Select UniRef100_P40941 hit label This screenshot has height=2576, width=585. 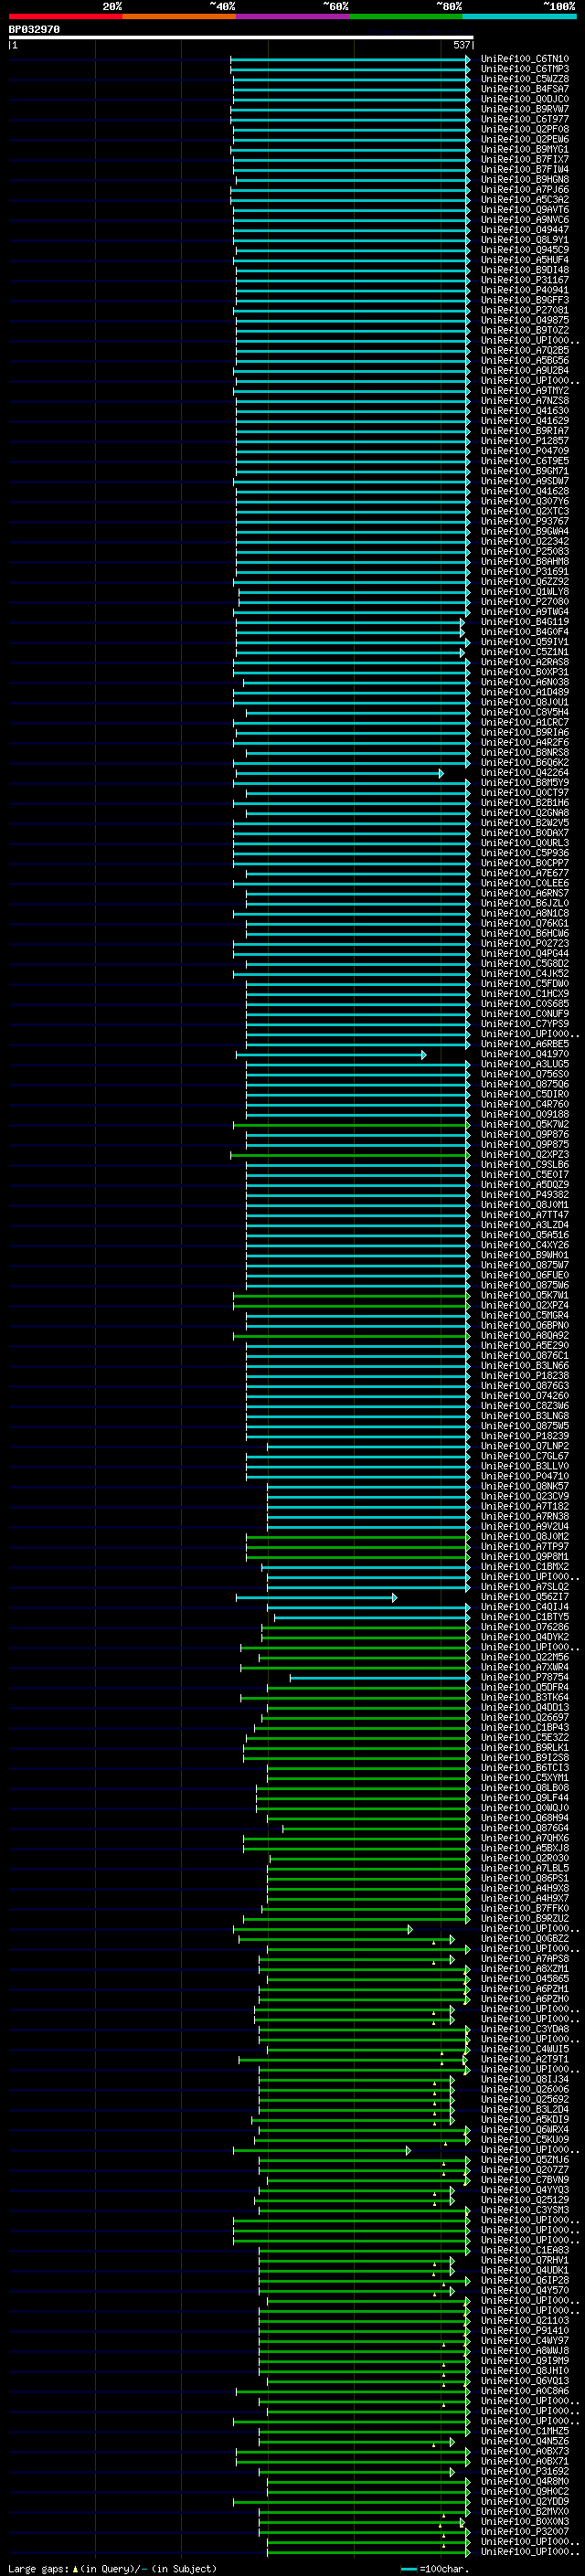coord(525,290)
